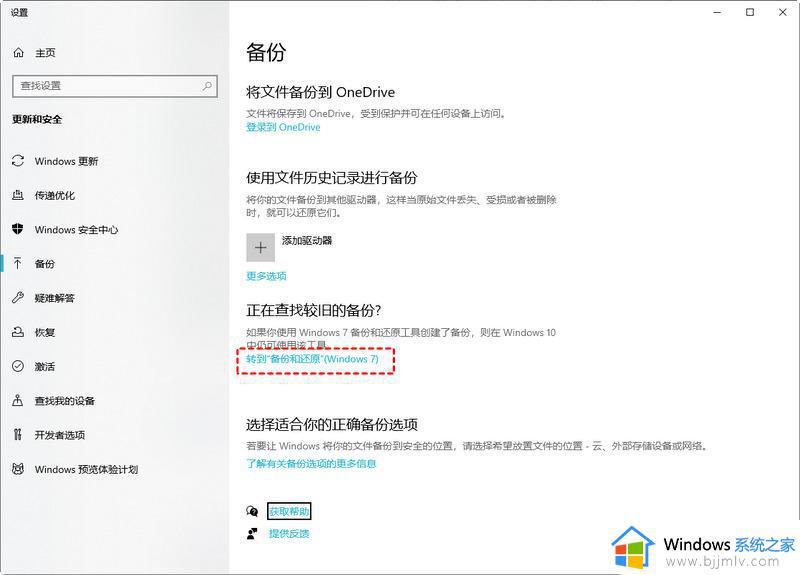
Task: Select the 备份 sidebar entry
Action: coord(44,264)
